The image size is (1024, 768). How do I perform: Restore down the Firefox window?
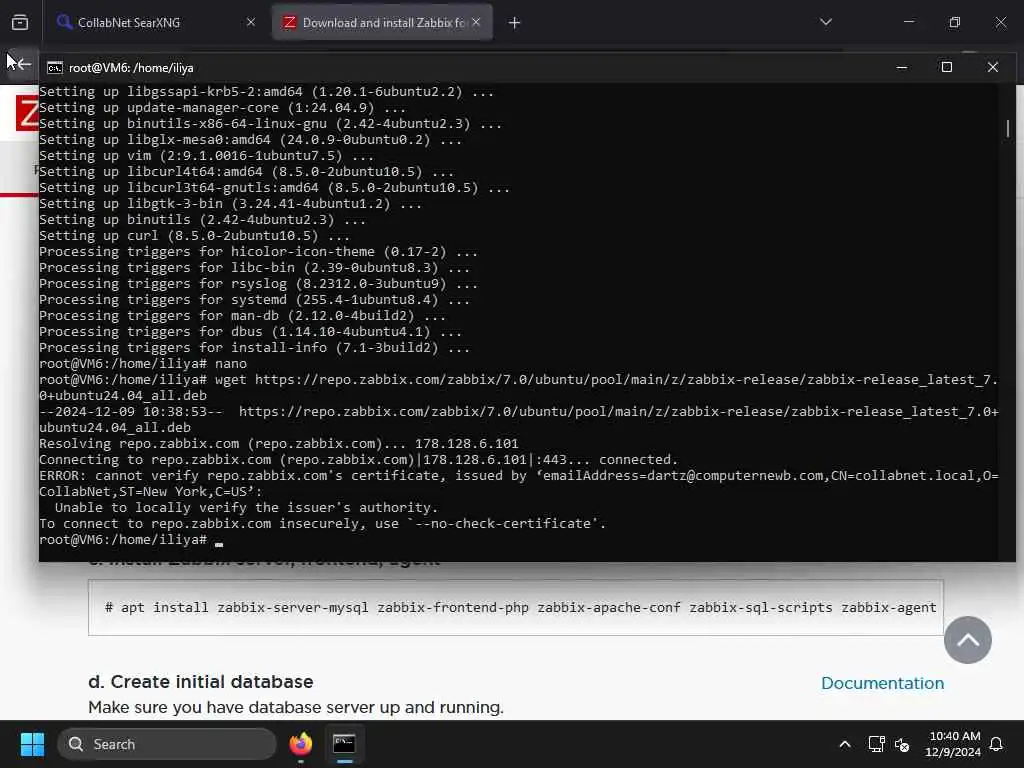pyautogui.click(x=955, y=22)
